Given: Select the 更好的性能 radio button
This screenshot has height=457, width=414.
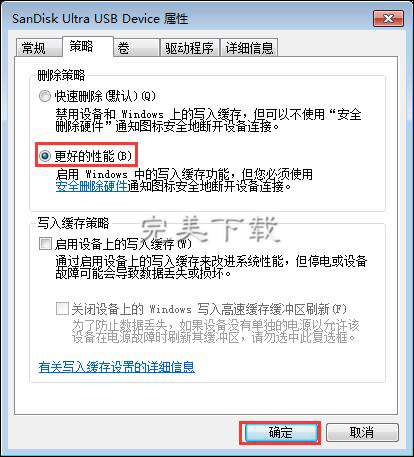Looking at the screenshot, I should (x=45, y=156).
